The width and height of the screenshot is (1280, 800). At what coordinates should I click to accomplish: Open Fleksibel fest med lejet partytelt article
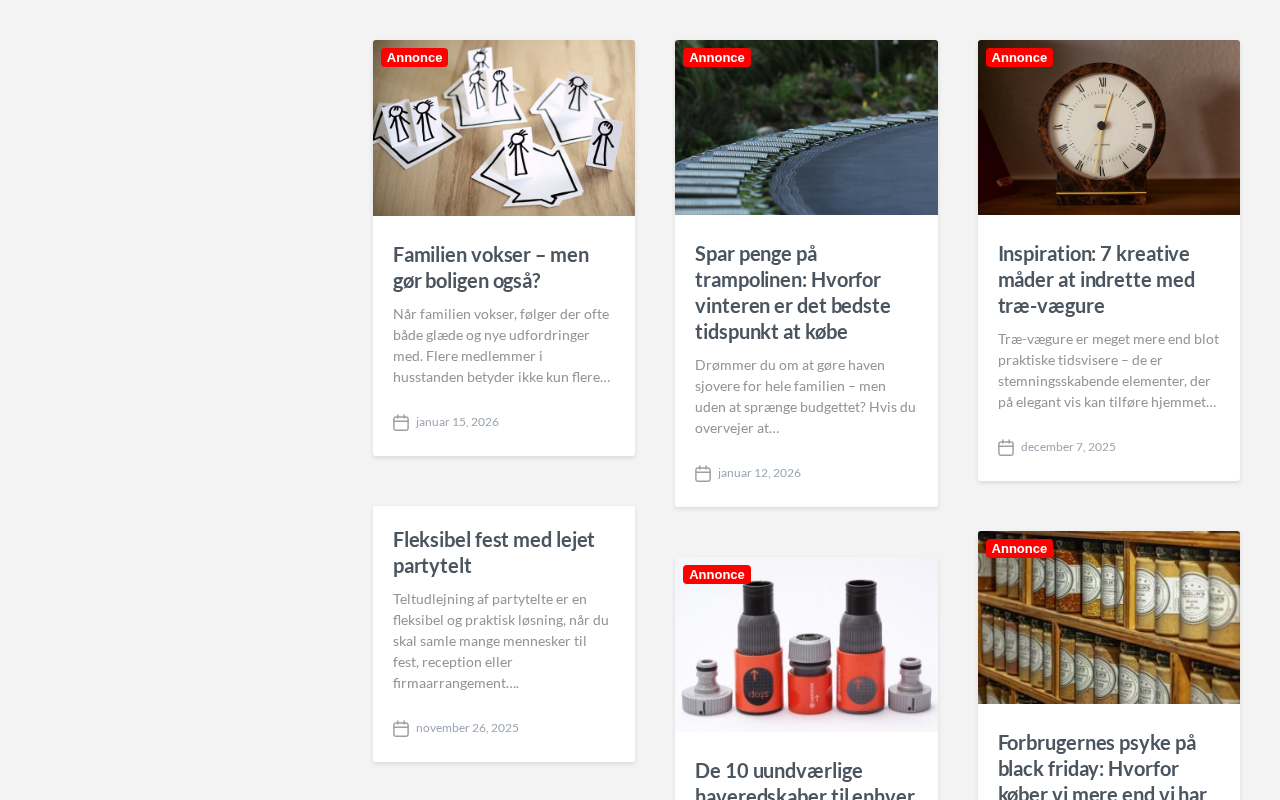point(494,552)
